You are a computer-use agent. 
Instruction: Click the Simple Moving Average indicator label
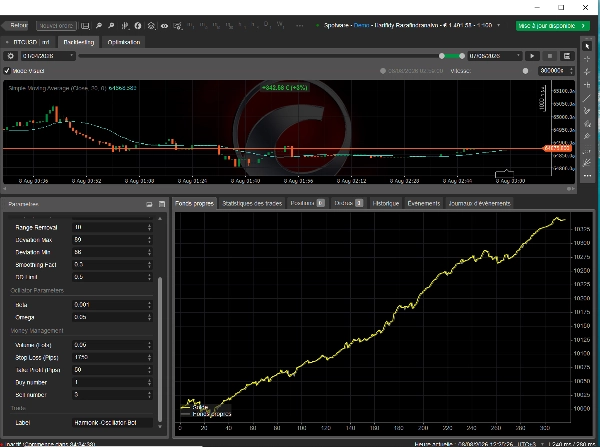72,88
